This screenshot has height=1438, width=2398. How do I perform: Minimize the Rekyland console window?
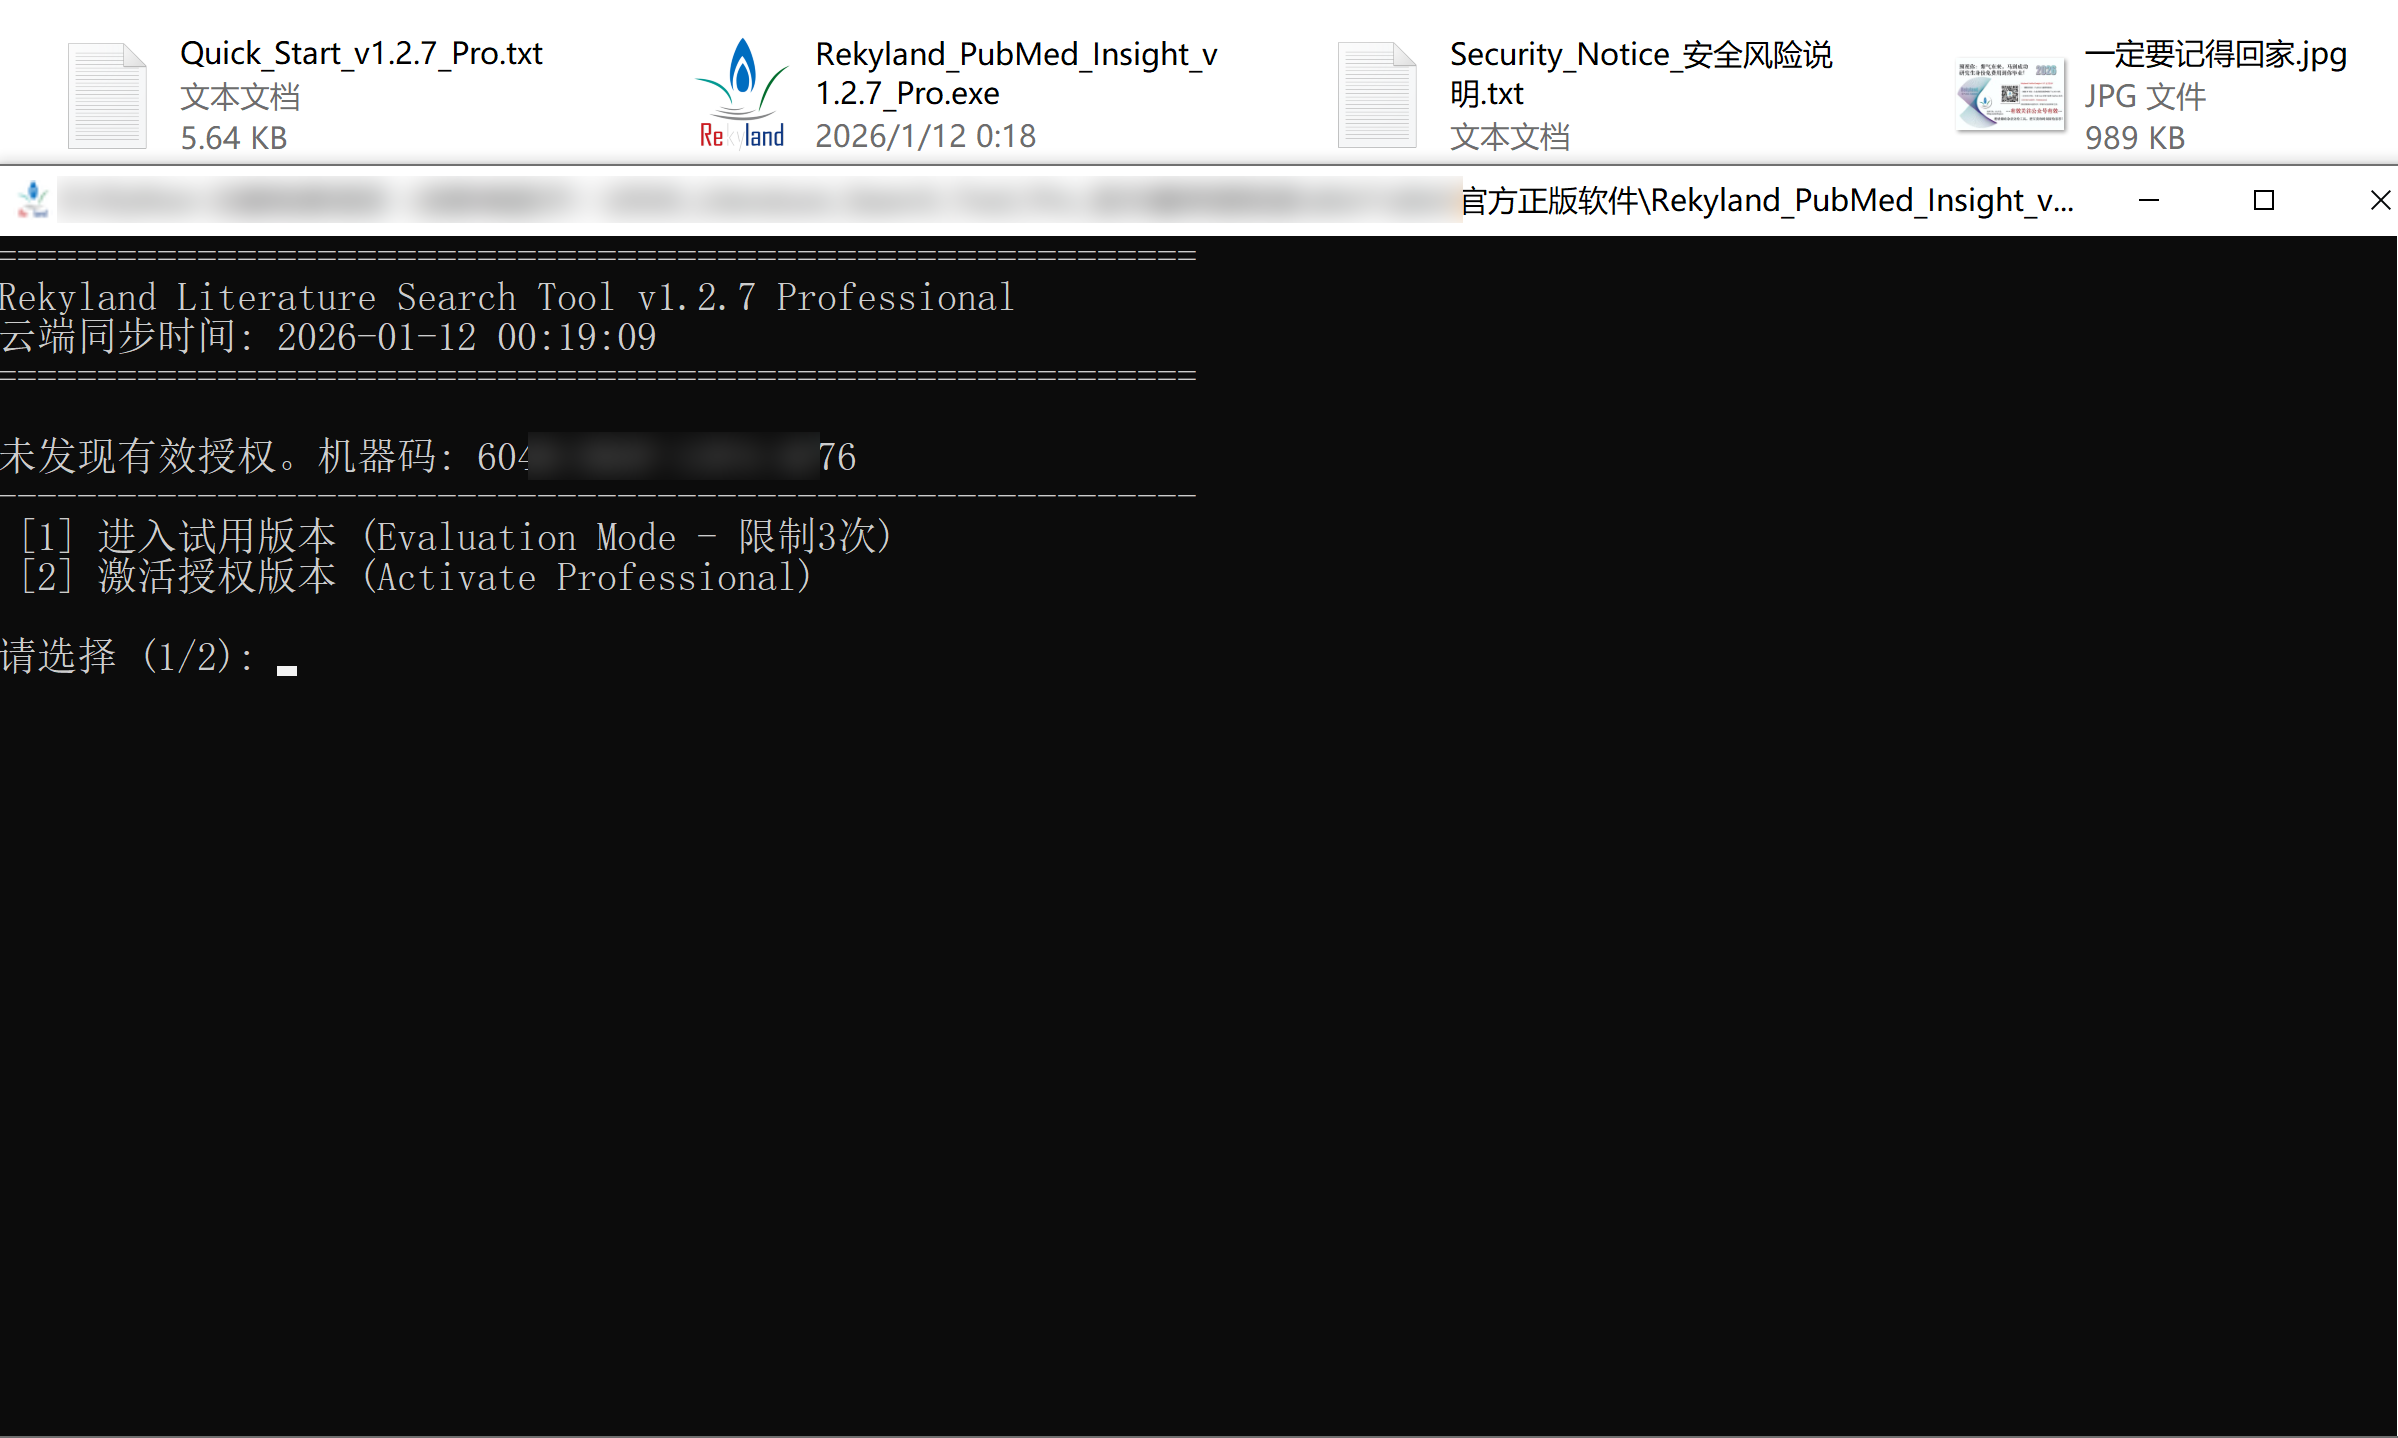pos(2148,201)
